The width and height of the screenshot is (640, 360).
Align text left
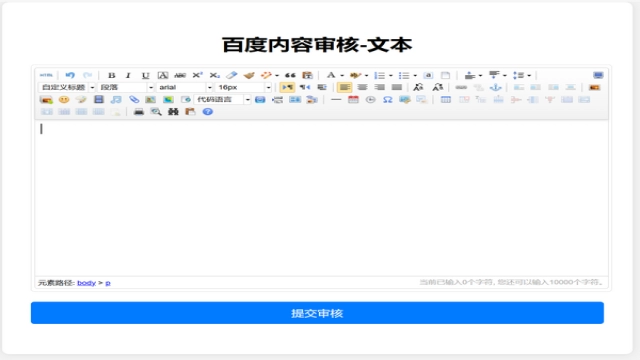point(344,87)
